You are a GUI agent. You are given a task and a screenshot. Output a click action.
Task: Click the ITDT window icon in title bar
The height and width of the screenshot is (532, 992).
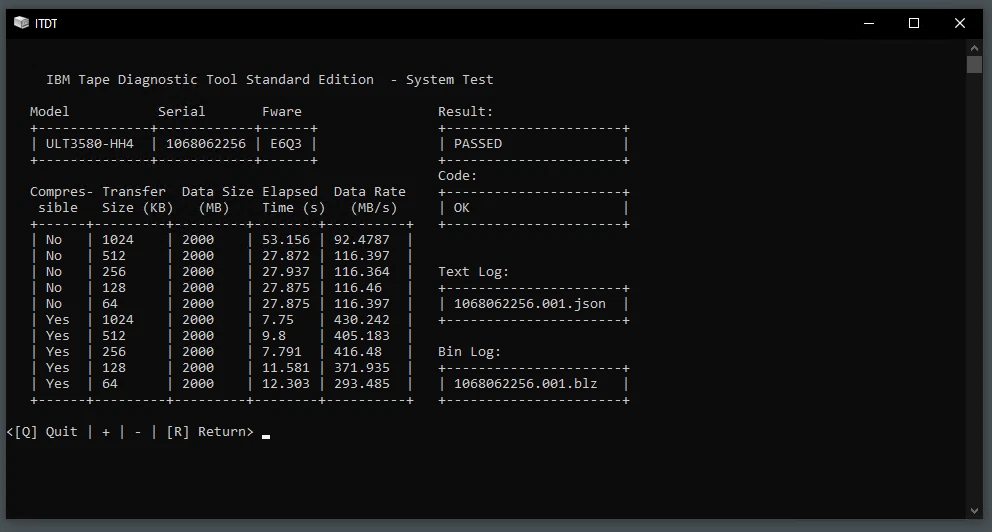(x=22, y=23)
